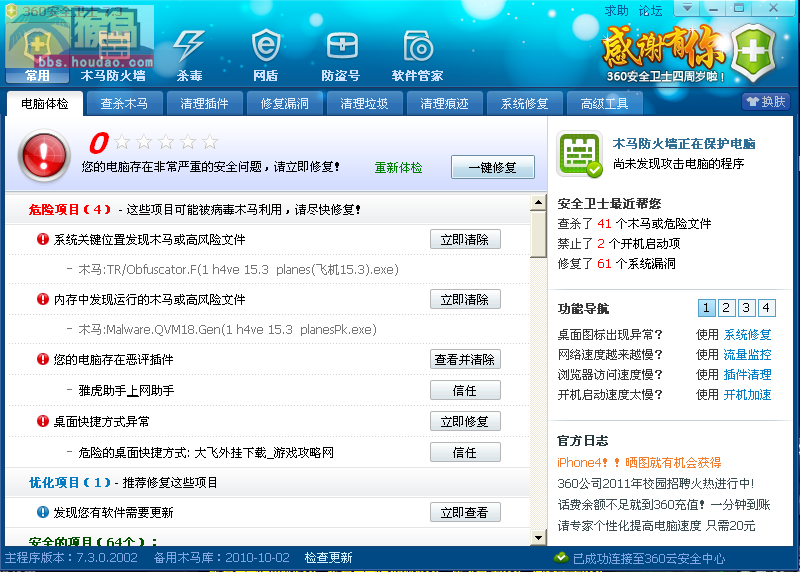Open the iPhone4 晒图就有机会获得 news link
The width and height of the screenshot is (800, 572).
tap(639, 463)
